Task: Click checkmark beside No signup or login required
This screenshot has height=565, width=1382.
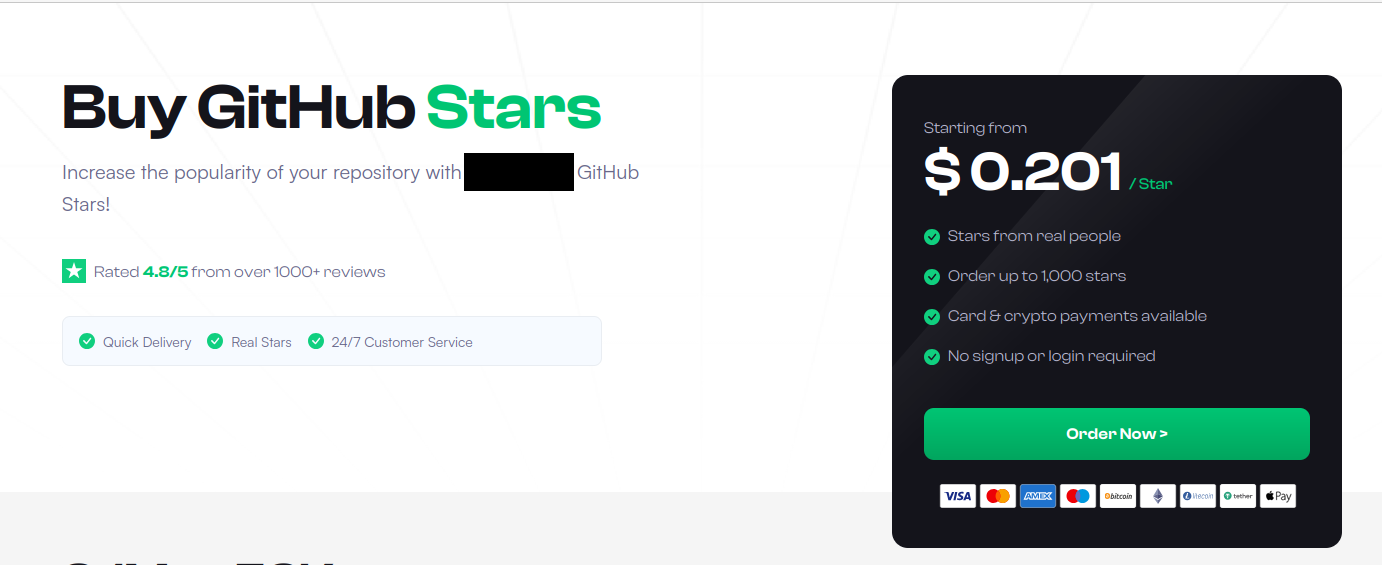Action: click(x=931, y=357)
